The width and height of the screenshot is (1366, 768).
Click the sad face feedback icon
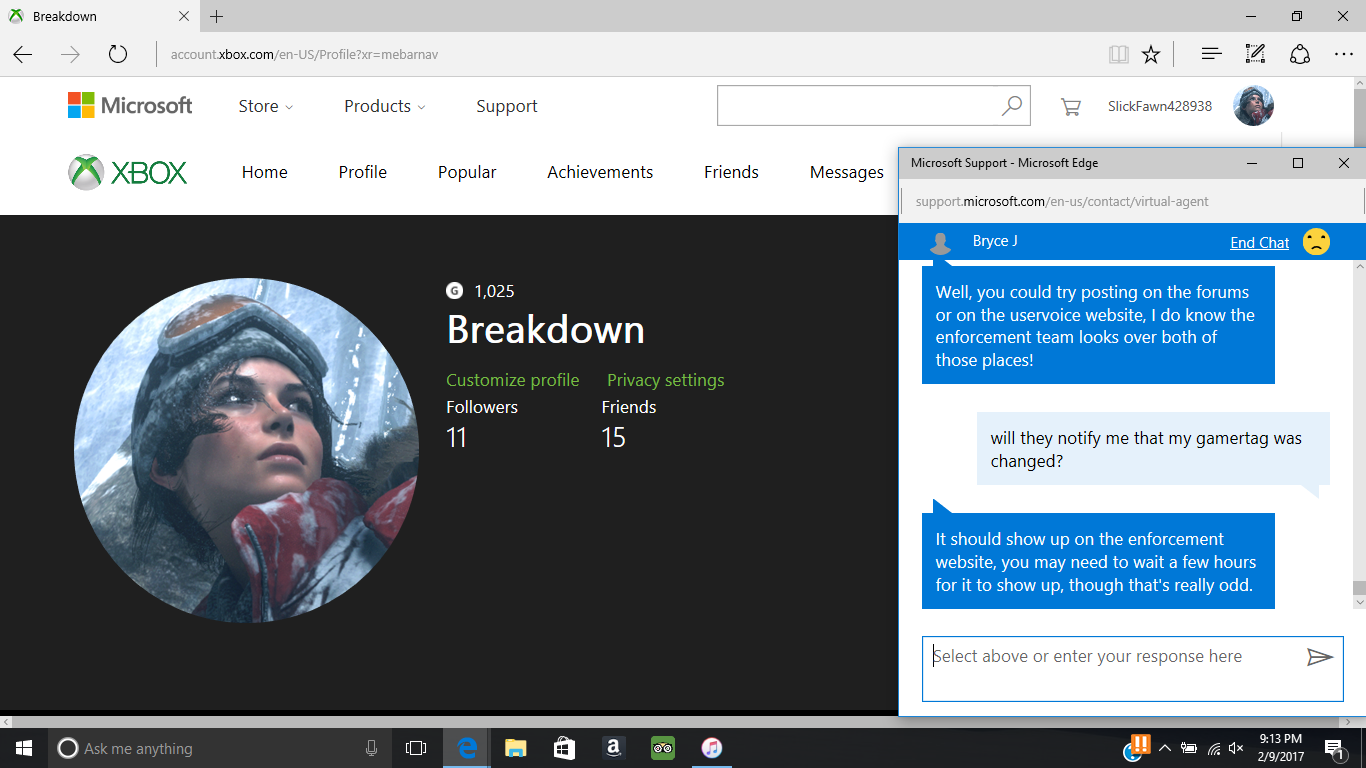point(1316,242)
